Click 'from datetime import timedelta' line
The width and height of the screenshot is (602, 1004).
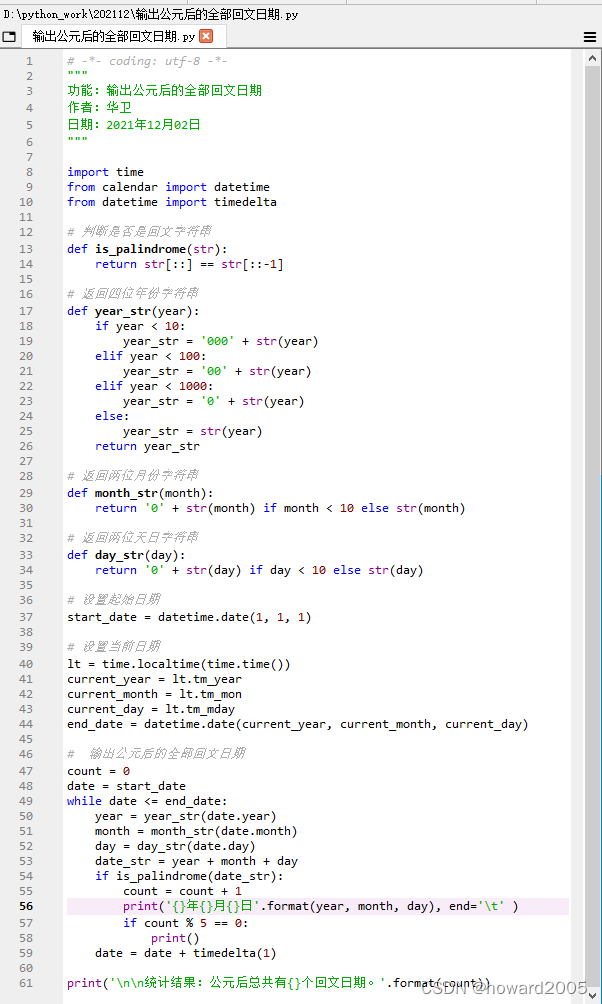tap(172, 202)
